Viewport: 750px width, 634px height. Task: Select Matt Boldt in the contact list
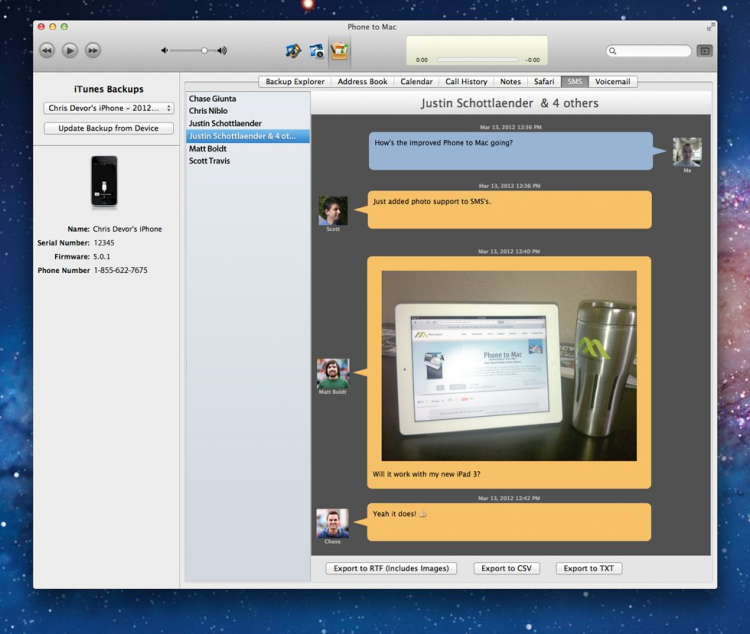tap(210, 148)
